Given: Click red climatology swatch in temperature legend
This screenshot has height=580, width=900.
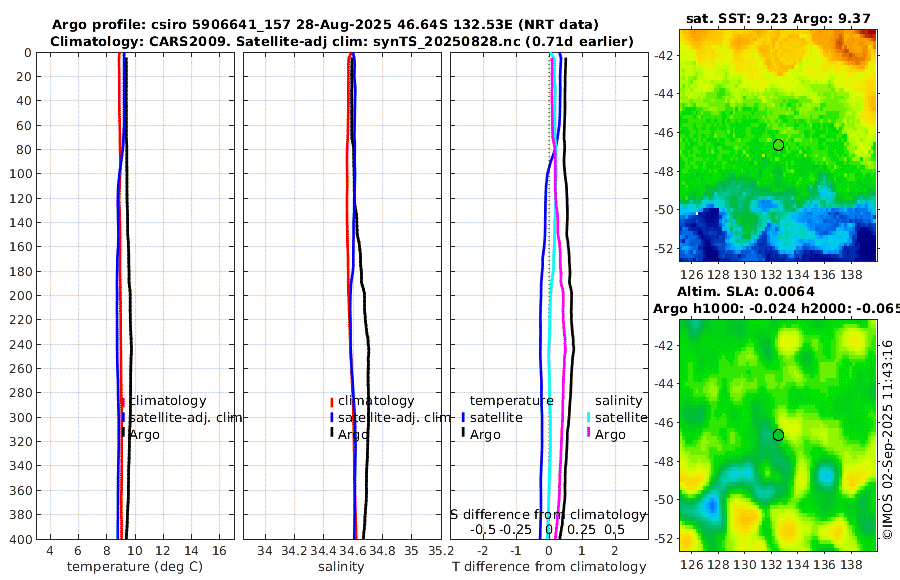Looking at the screenshot, I should 122,402.
